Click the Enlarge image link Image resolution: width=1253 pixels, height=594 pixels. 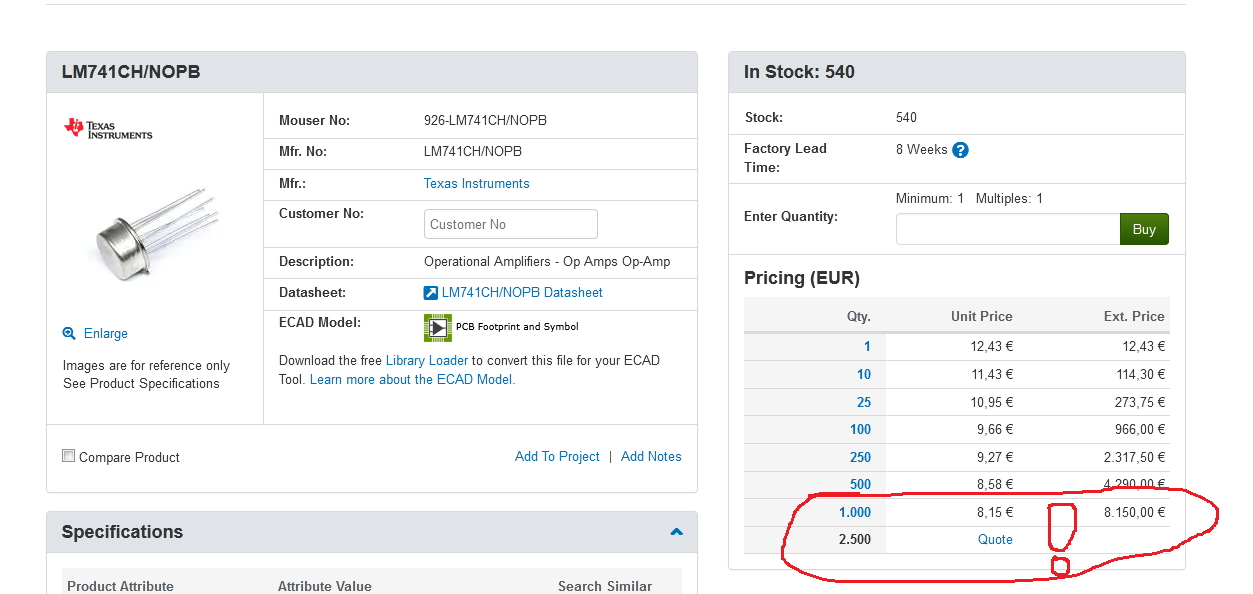106,334
